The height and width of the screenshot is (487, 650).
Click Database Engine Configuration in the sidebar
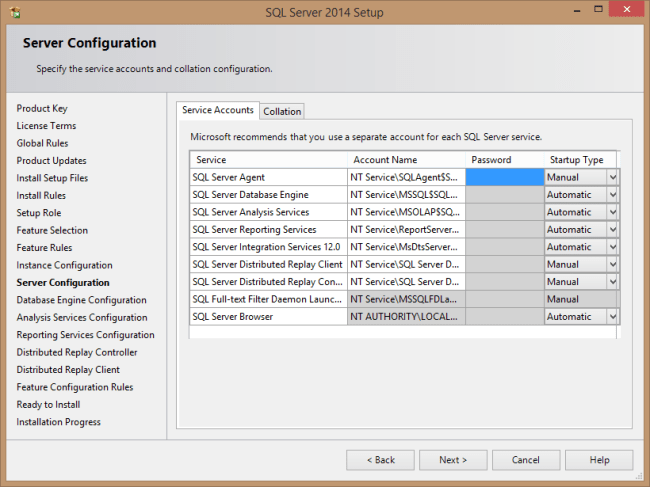click(x=81, y=300)
